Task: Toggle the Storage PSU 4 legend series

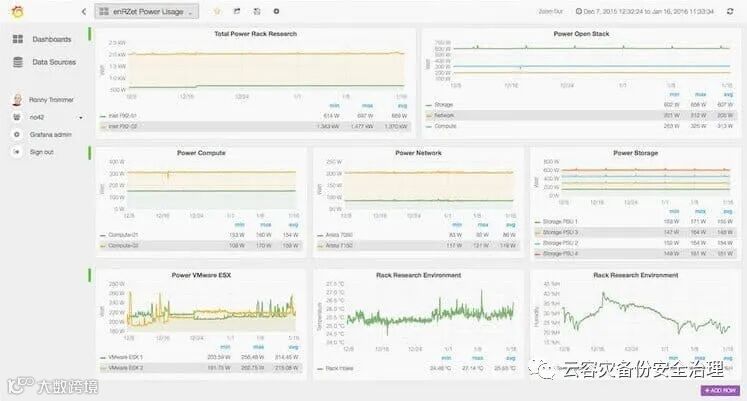Action: coord(560,254)
